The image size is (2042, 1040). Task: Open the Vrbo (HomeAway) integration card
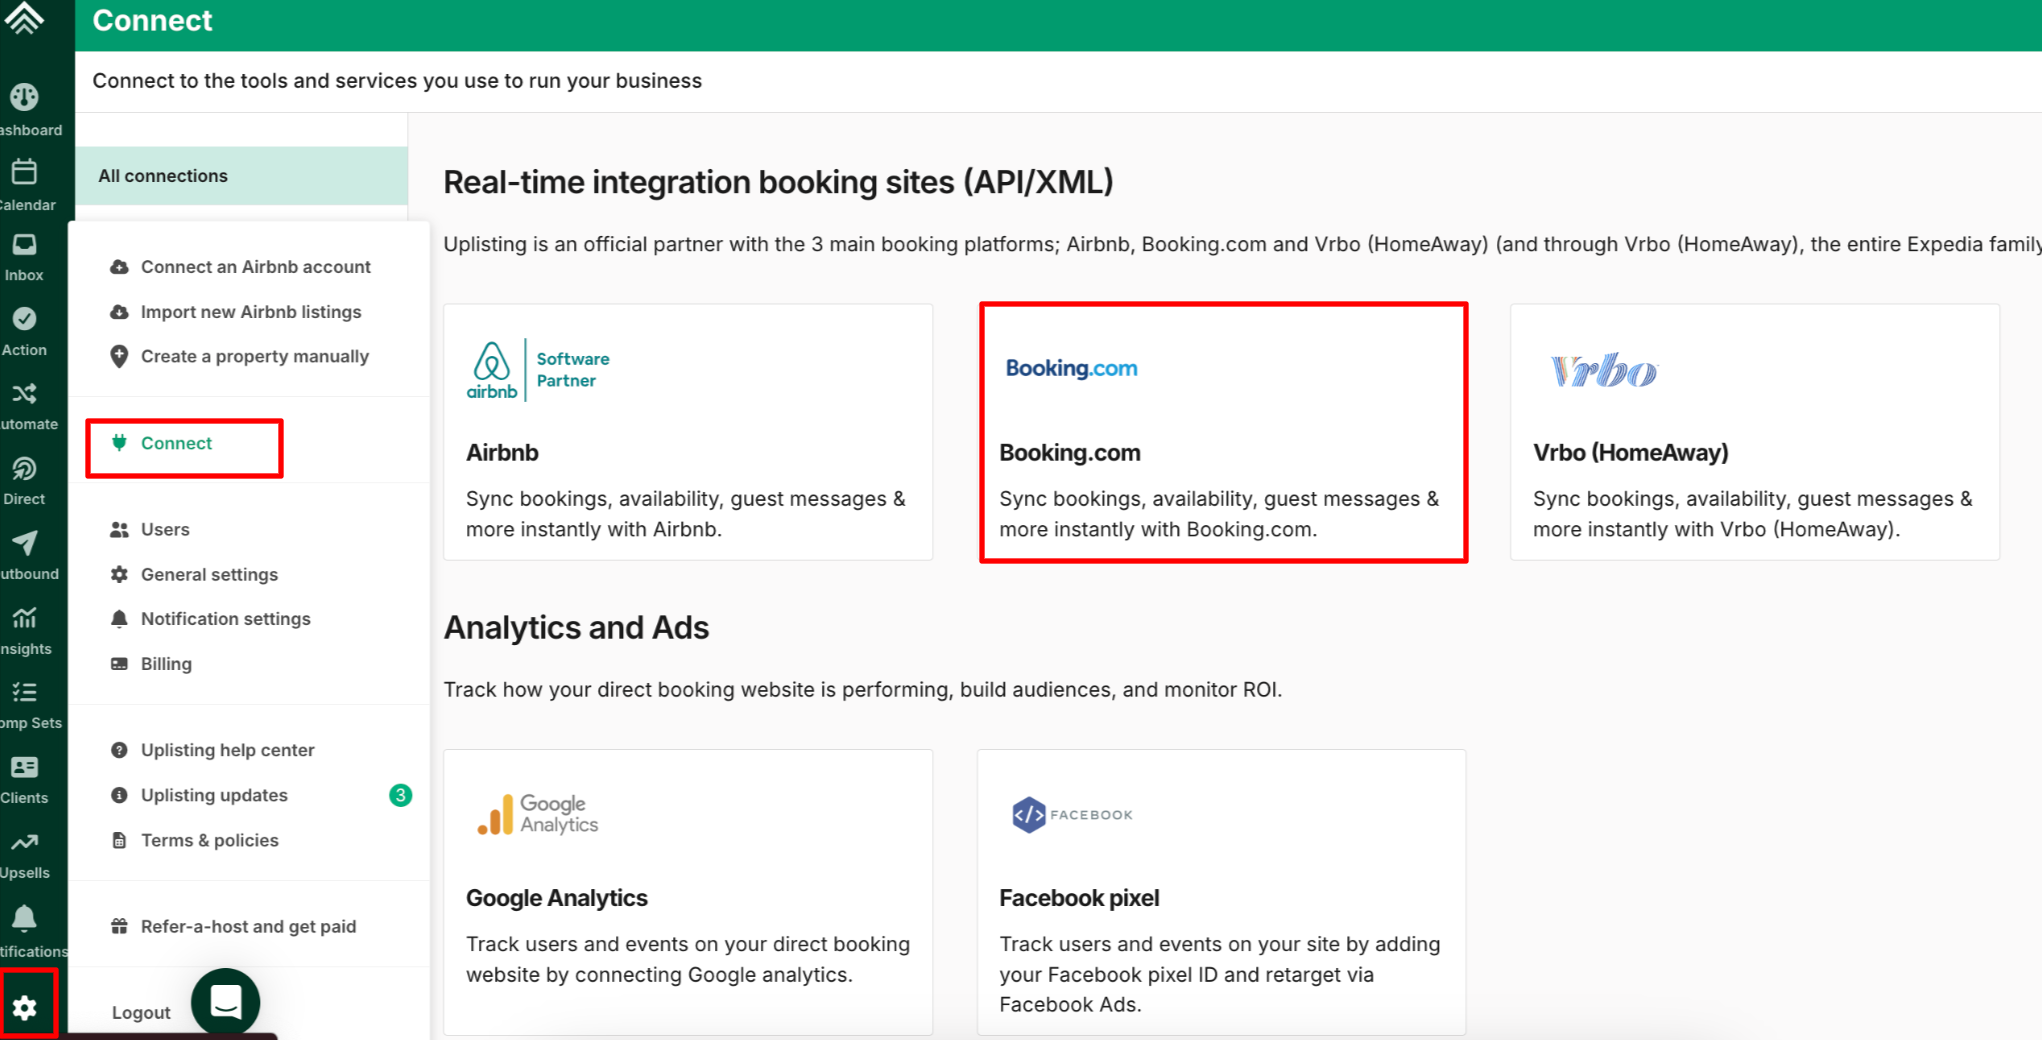tap(1755, 432)
